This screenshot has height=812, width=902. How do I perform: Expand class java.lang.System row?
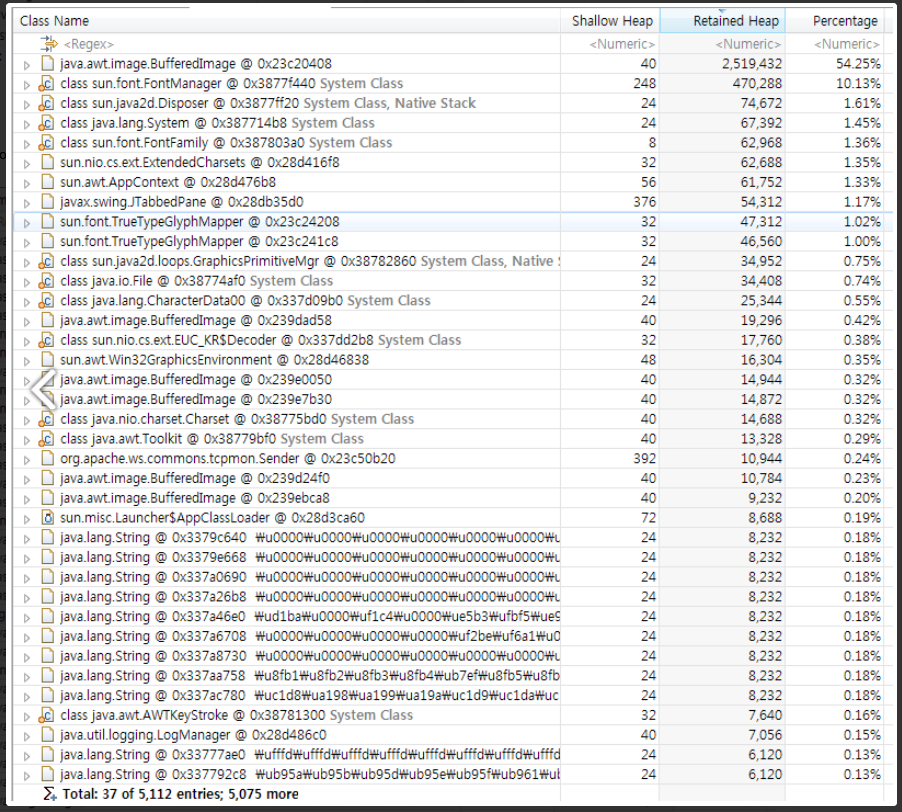coord(26,124)
